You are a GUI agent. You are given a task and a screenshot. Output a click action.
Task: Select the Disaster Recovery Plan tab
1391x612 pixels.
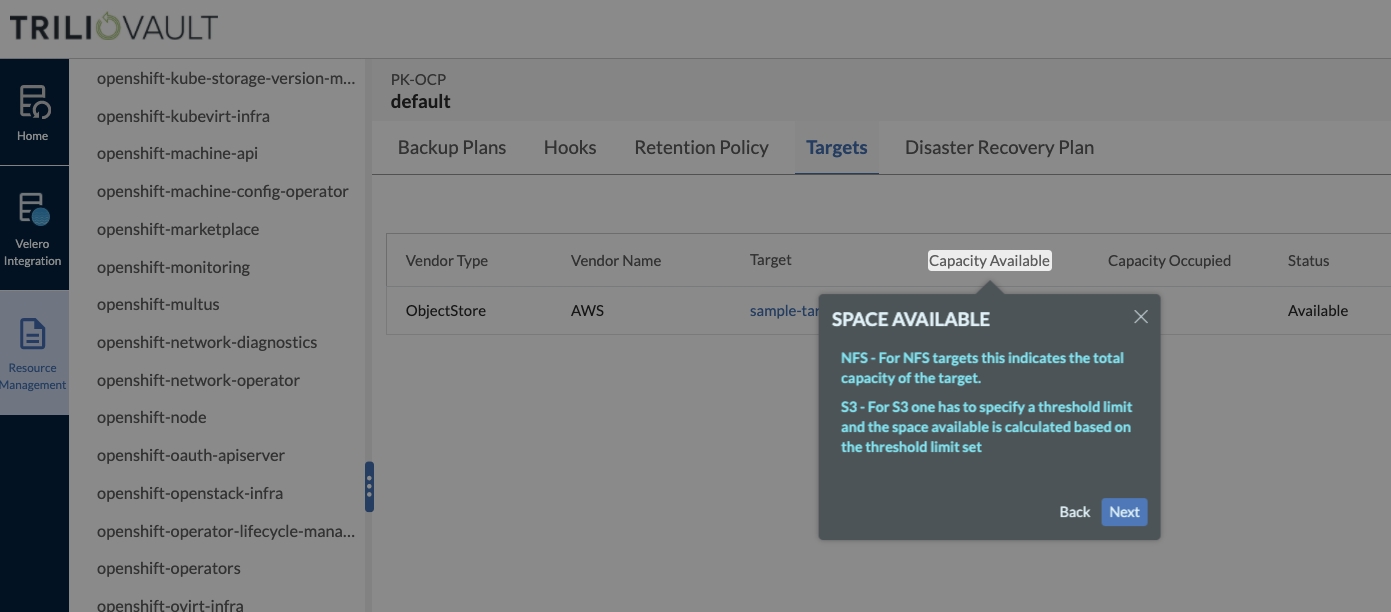coord(999,148)
